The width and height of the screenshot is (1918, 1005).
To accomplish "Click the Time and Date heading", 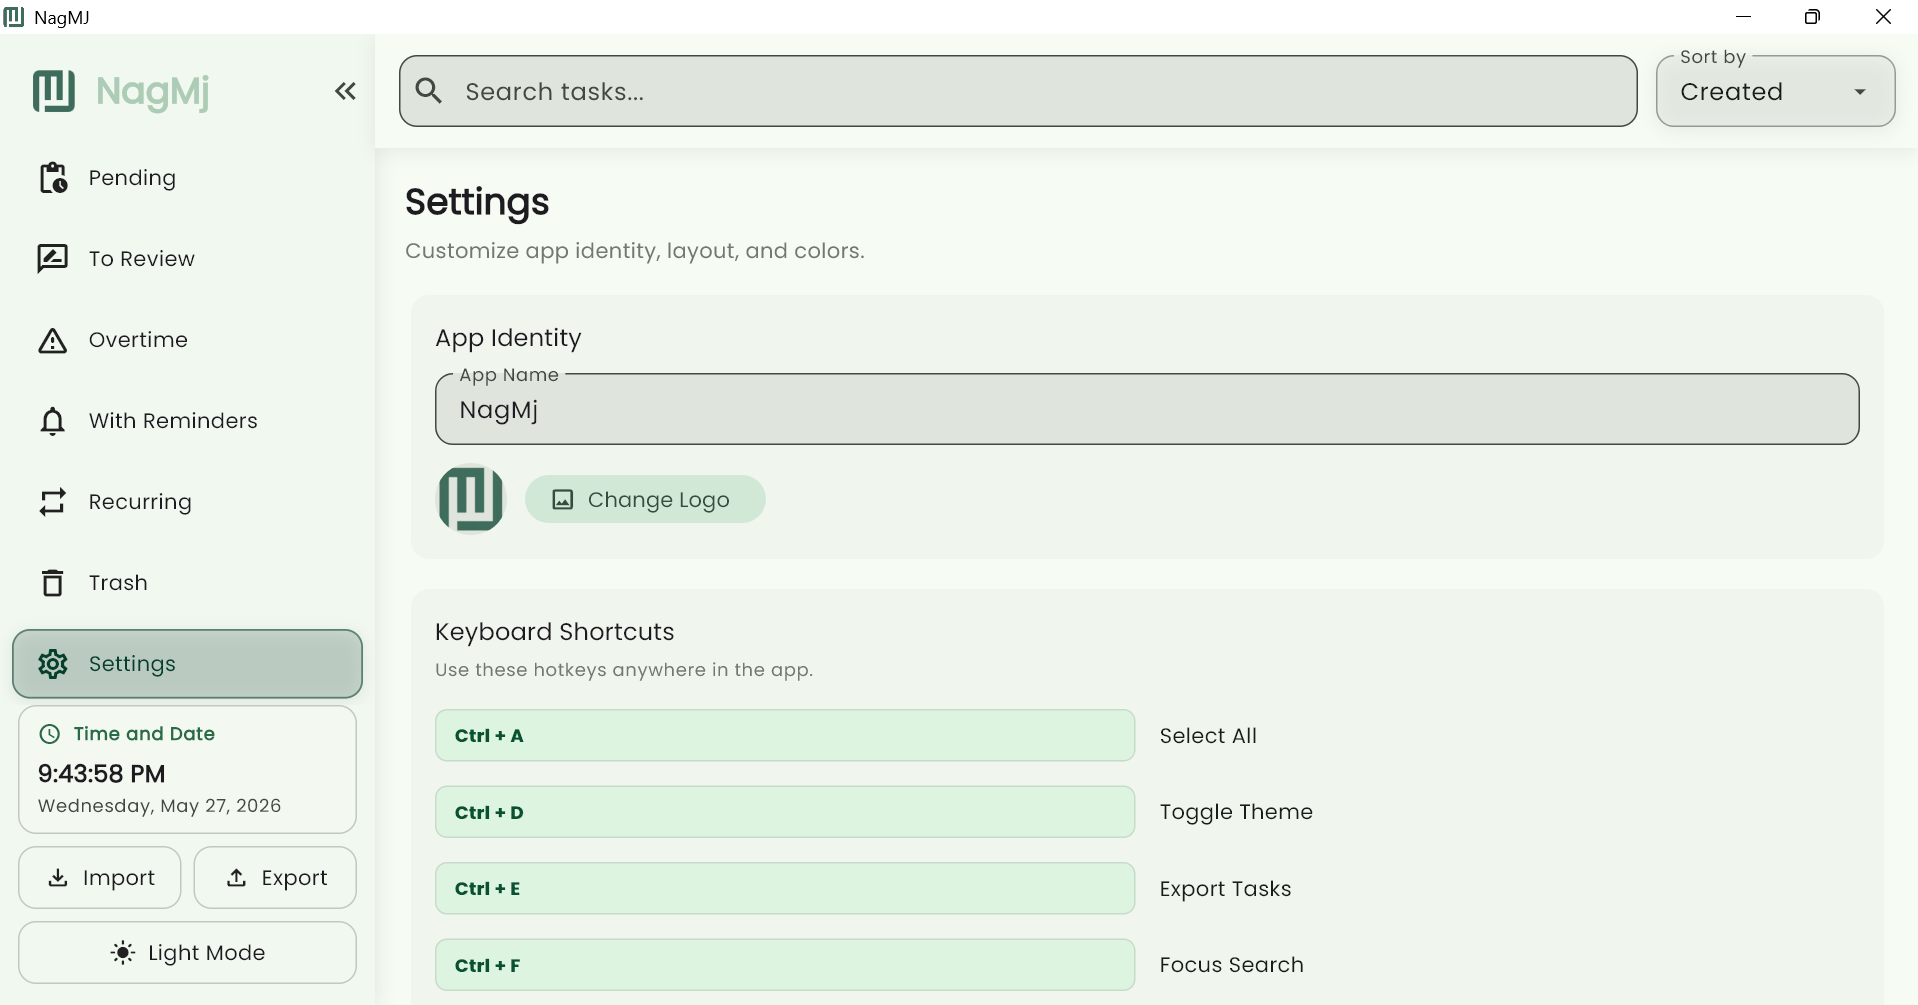I will [x=144, y=734].
